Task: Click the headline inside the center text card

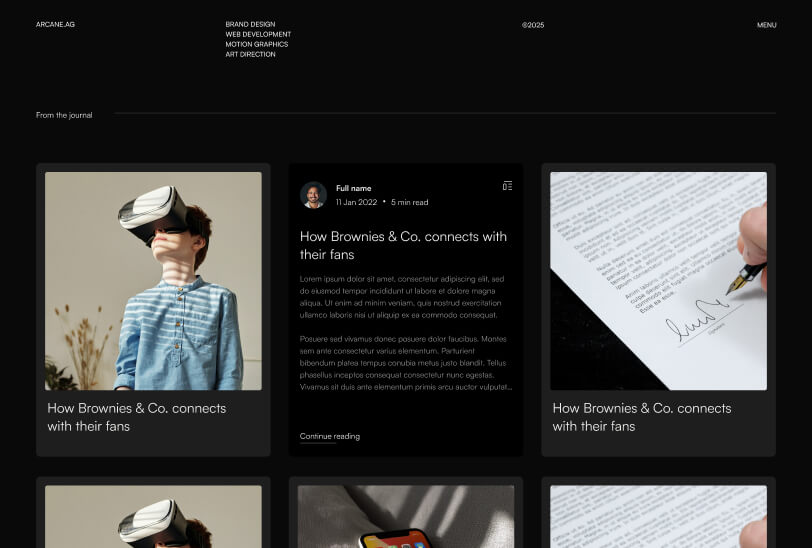Action: click(403, 245)
